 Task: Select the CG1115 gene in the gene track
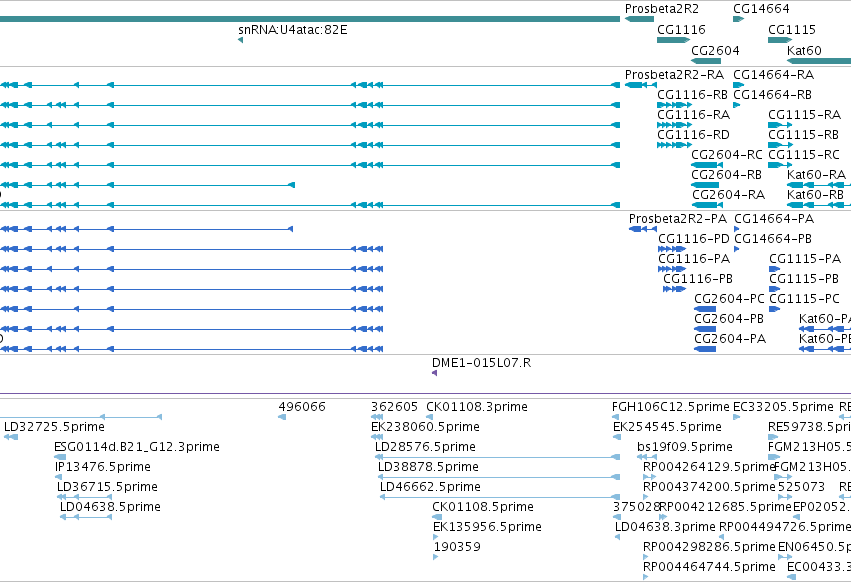(780, 40)
